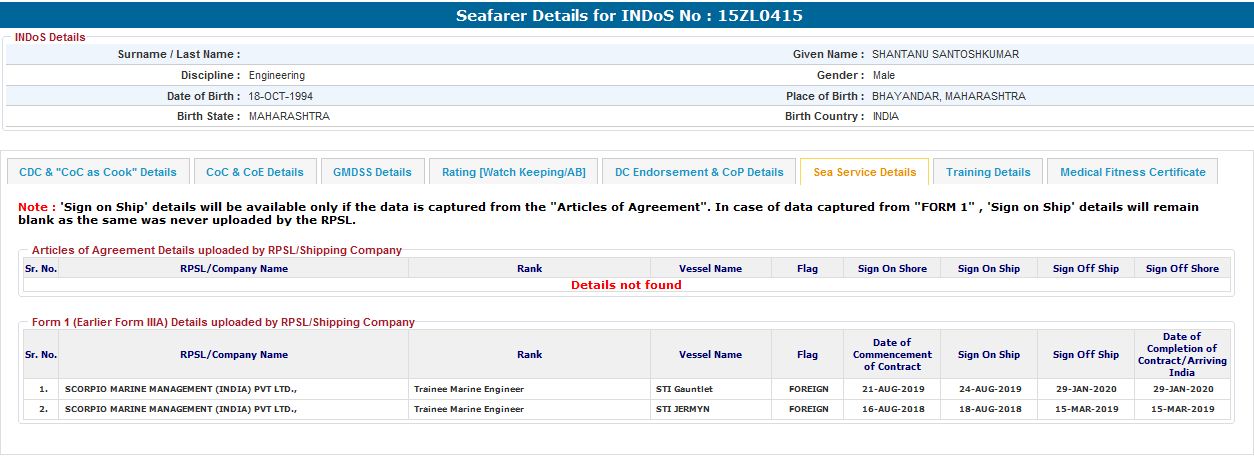Image resolution: width=1254 pixels, height=457 pixels.
Task: Click the Rank column header in Form 1 table
Action: click(x=529, y=354)
